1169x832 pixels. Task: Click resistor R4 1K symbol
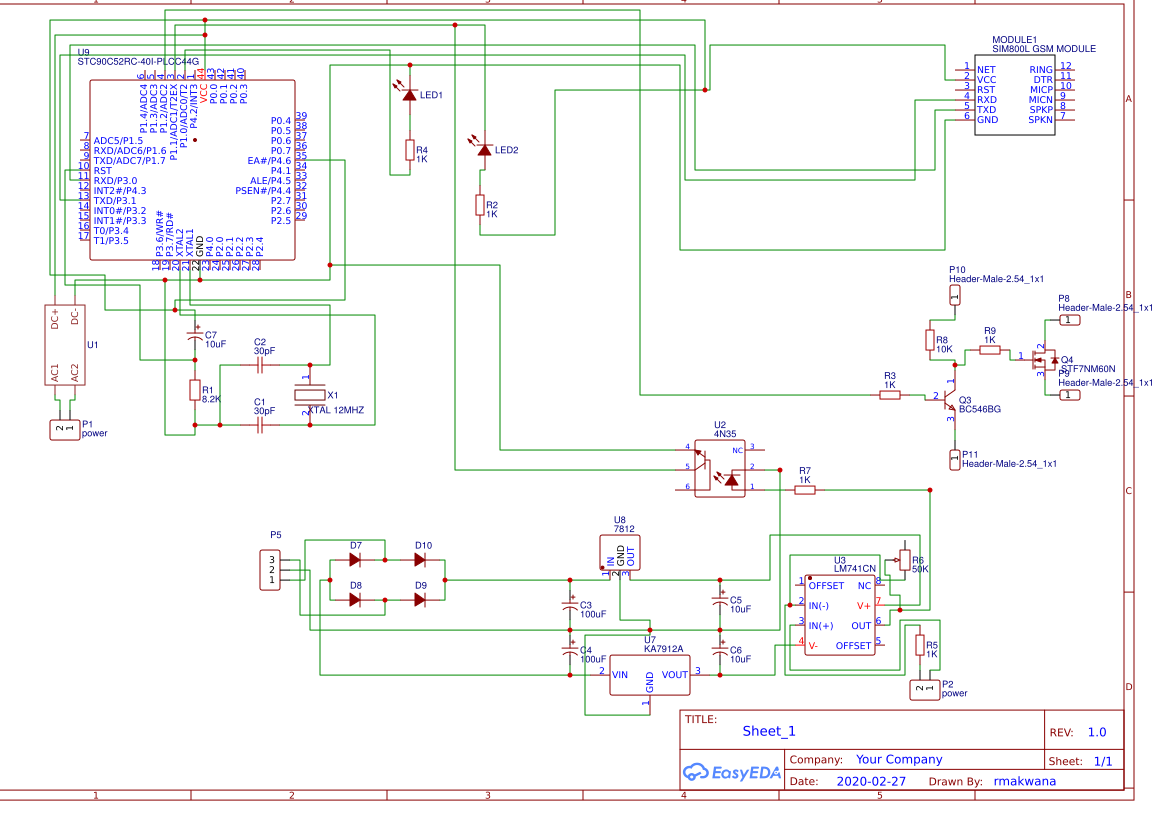[410, 150]
